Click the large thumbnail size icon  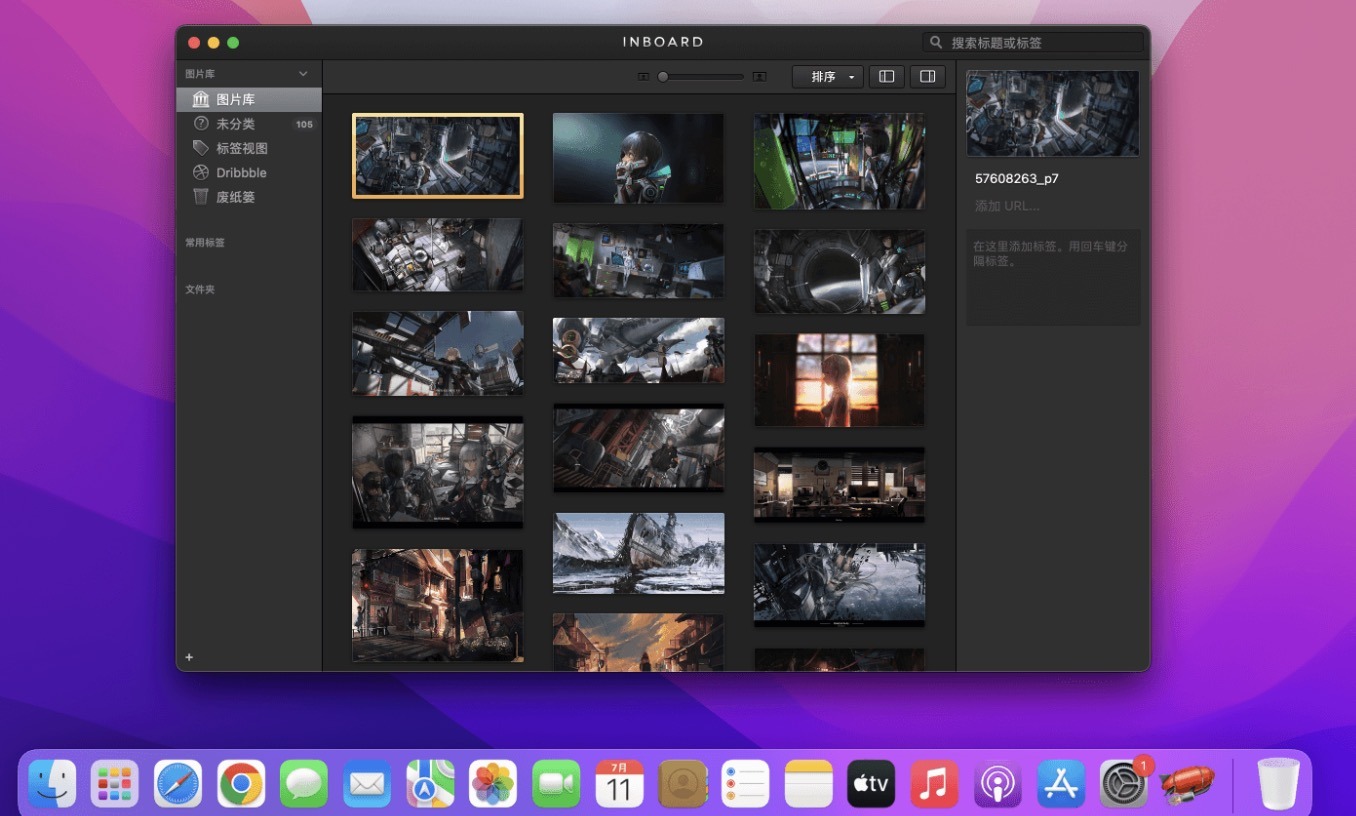[x=760, y=77]
